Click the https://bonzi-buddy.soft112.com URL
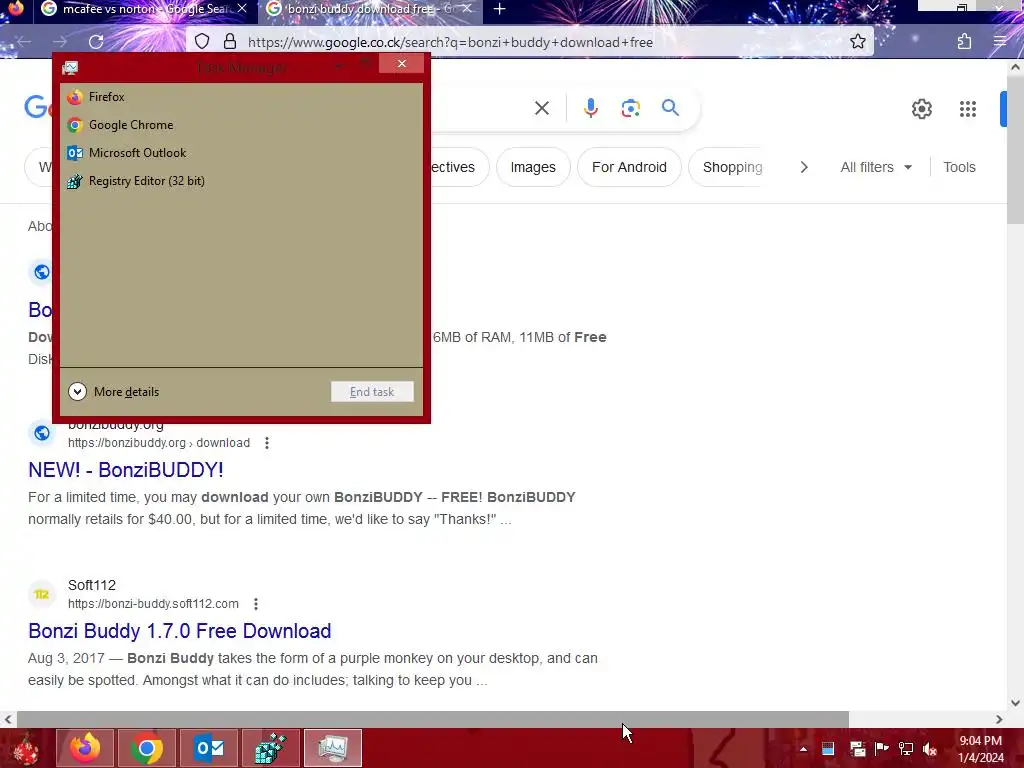1024x768 pixels. pyautogui.click(x=153, y=604)
